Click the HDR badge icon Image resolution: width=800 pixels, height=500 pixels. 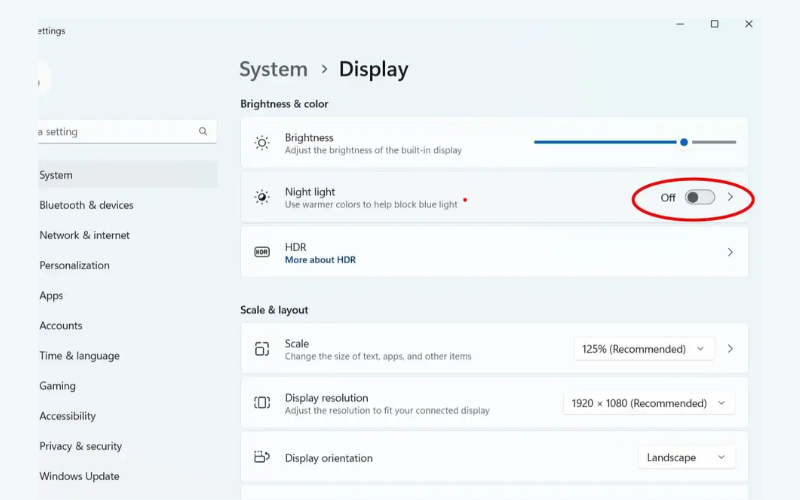[262, 252]
